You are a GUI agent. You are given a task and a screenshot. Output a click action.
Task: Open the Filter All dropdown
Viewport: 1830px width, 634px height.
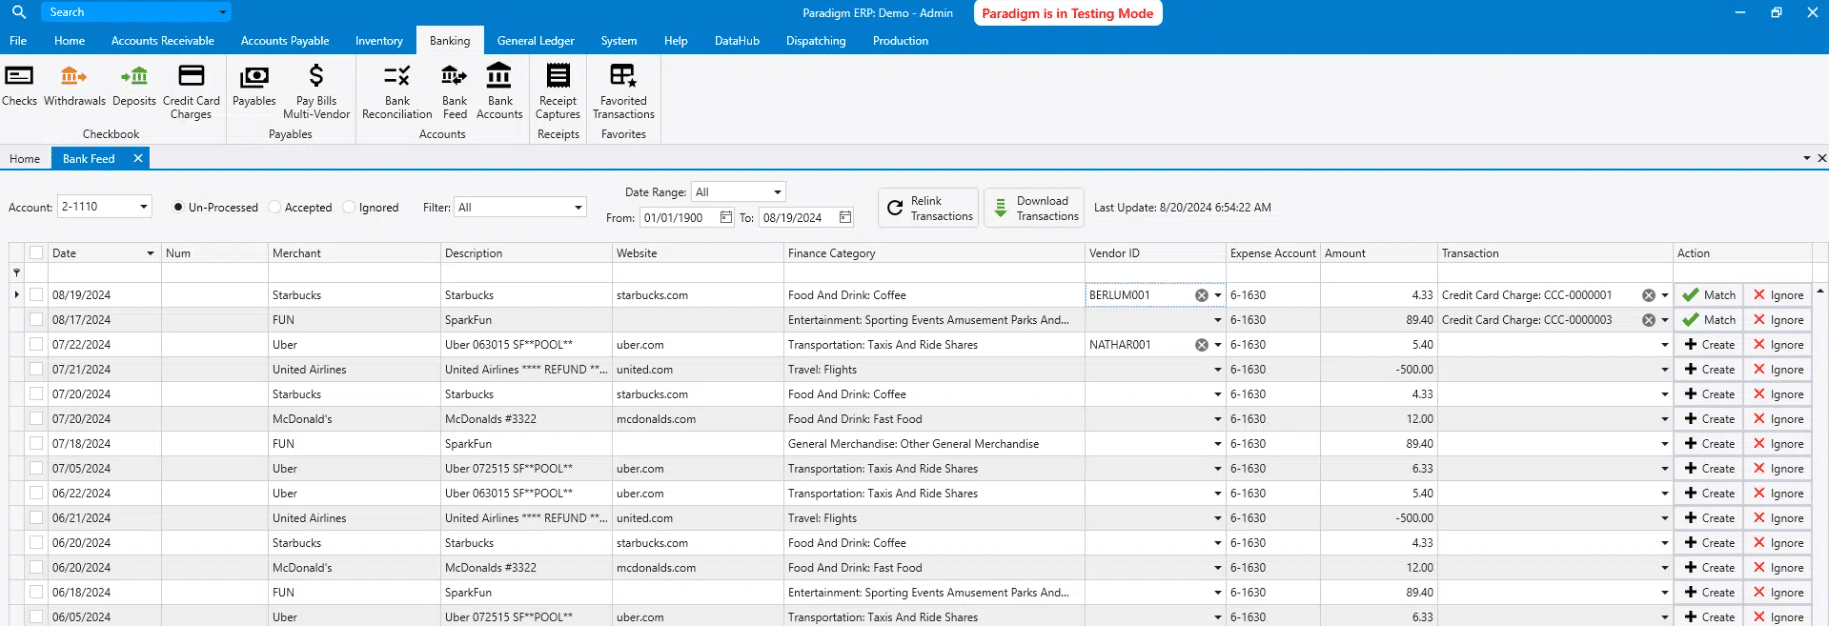tap(578, 208)
